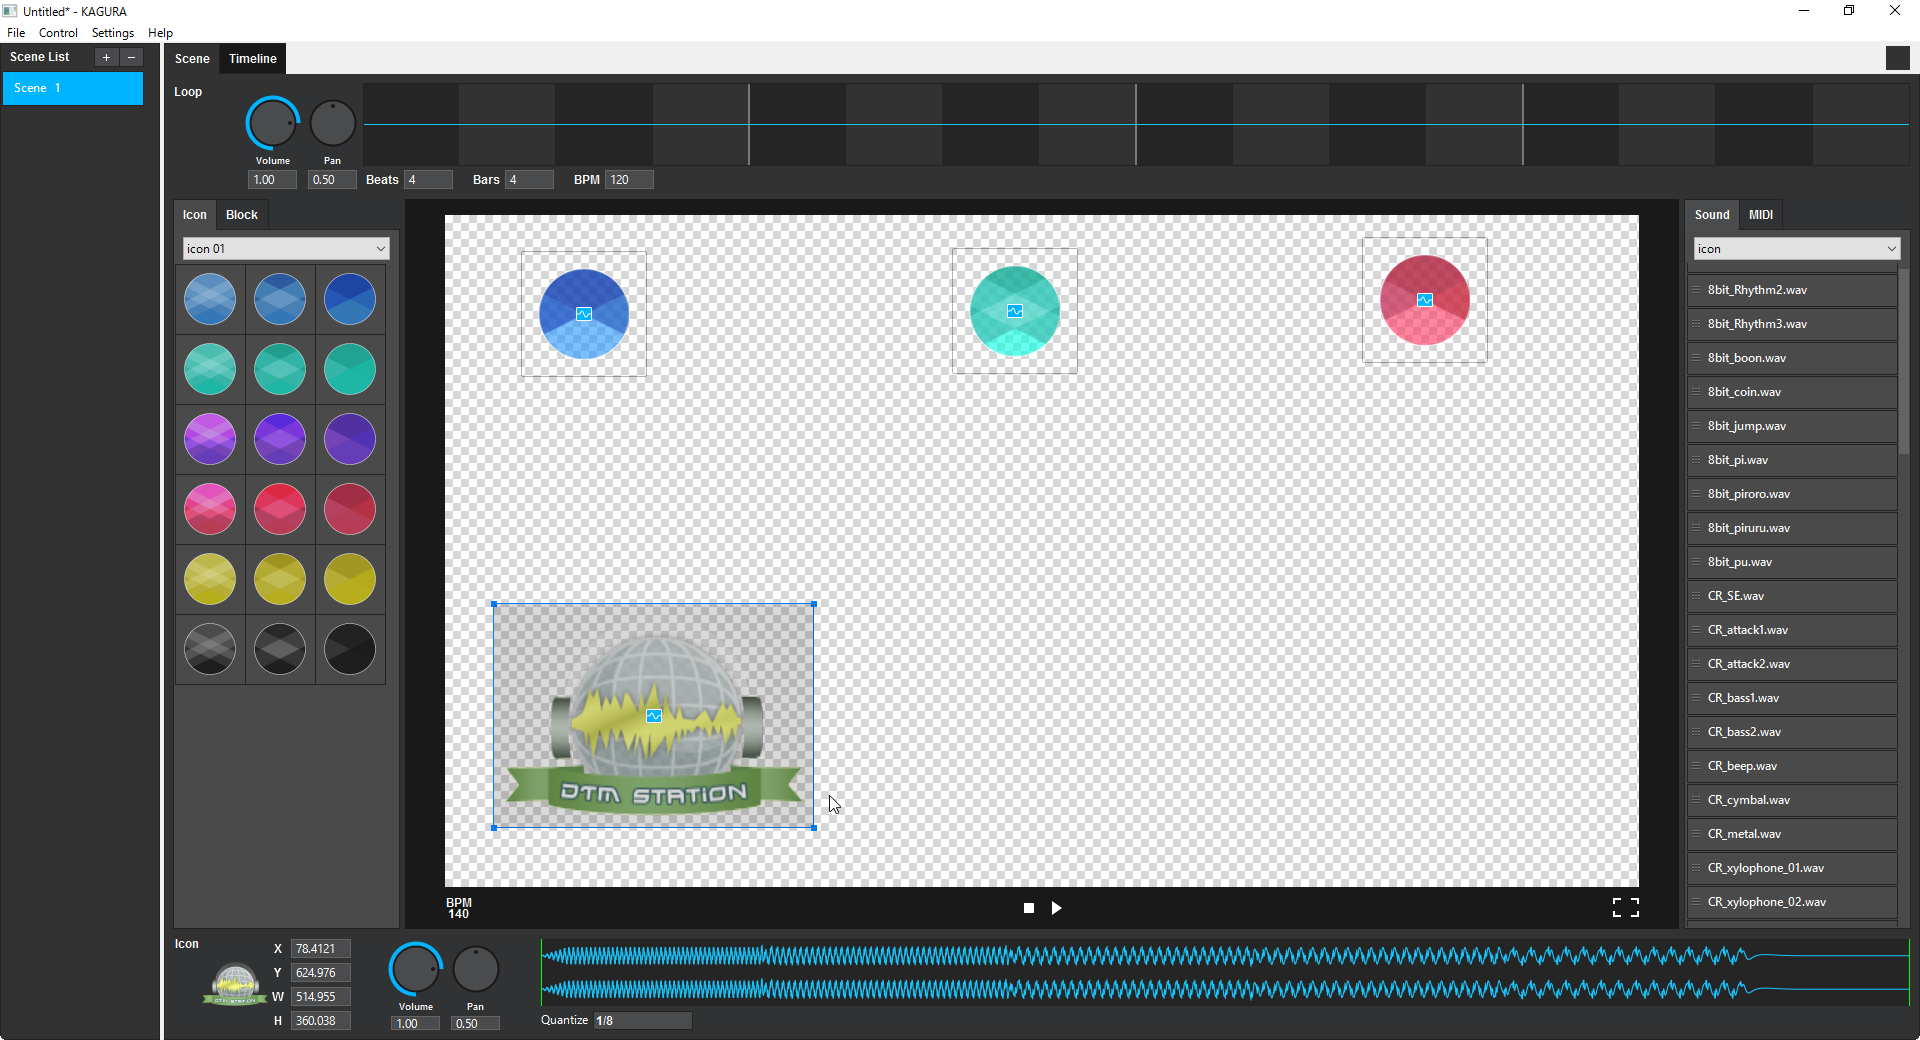The width and height of the screenshot is (1920, 1040).
Task: Open the File menu
Action: [16, 33]
